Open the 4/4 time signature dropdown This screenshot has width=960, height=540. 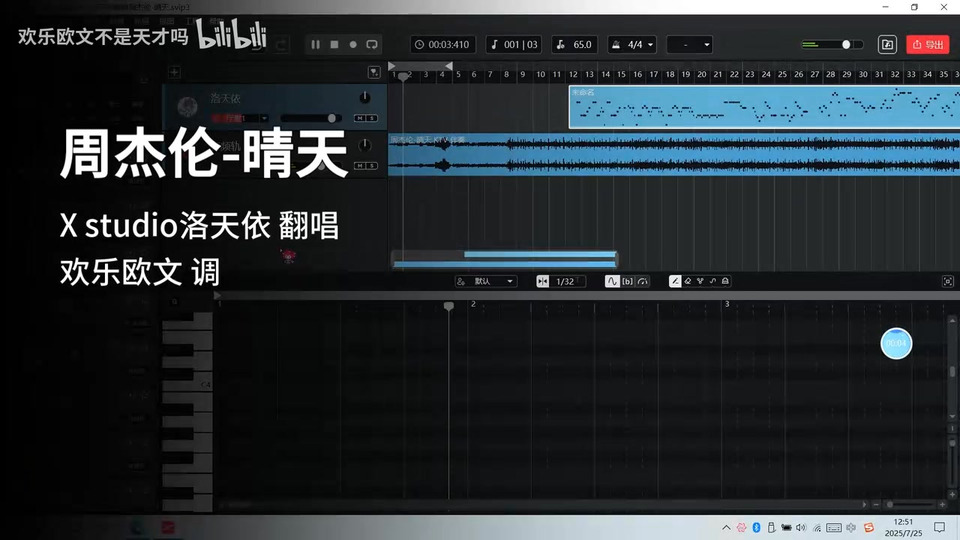pos(632,45)
